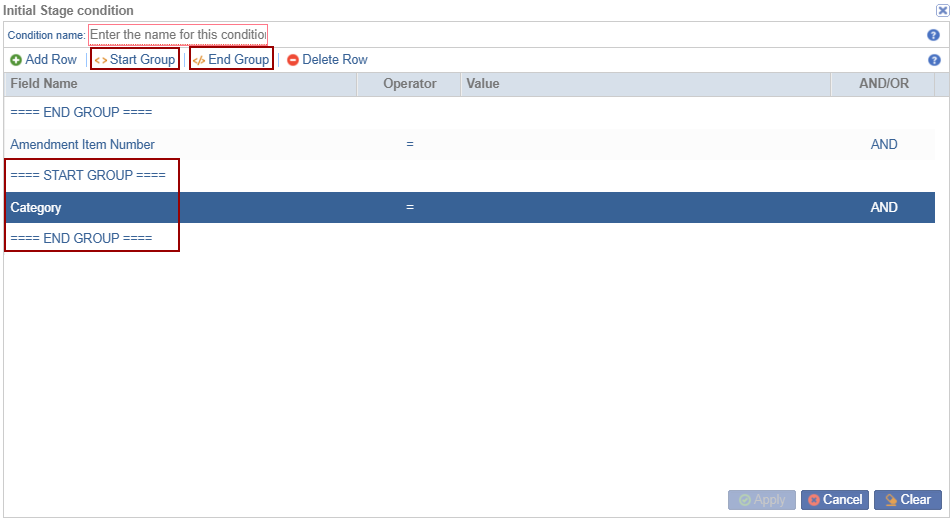The width and height of the screenshot is (950, 520).
Task: Click the Field Name column header
Action: [x=44, y=84]
